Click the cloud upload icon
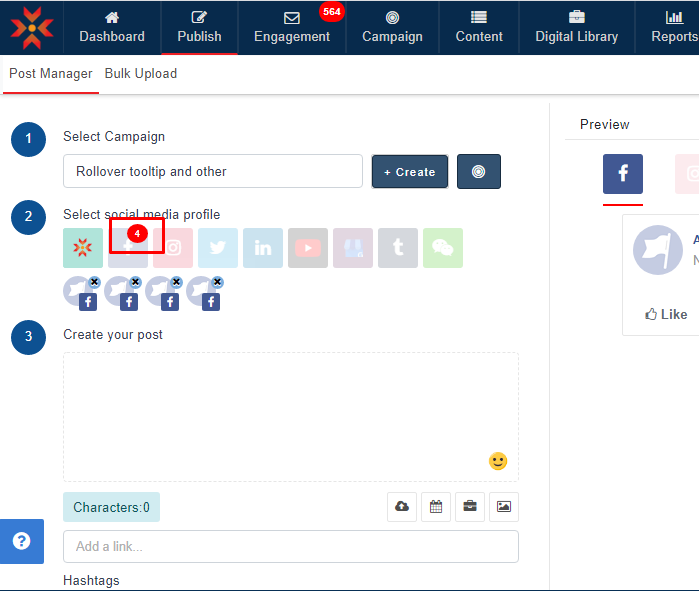Image resolution: width=699 pixels, height=591 pixels. point(402,507)
